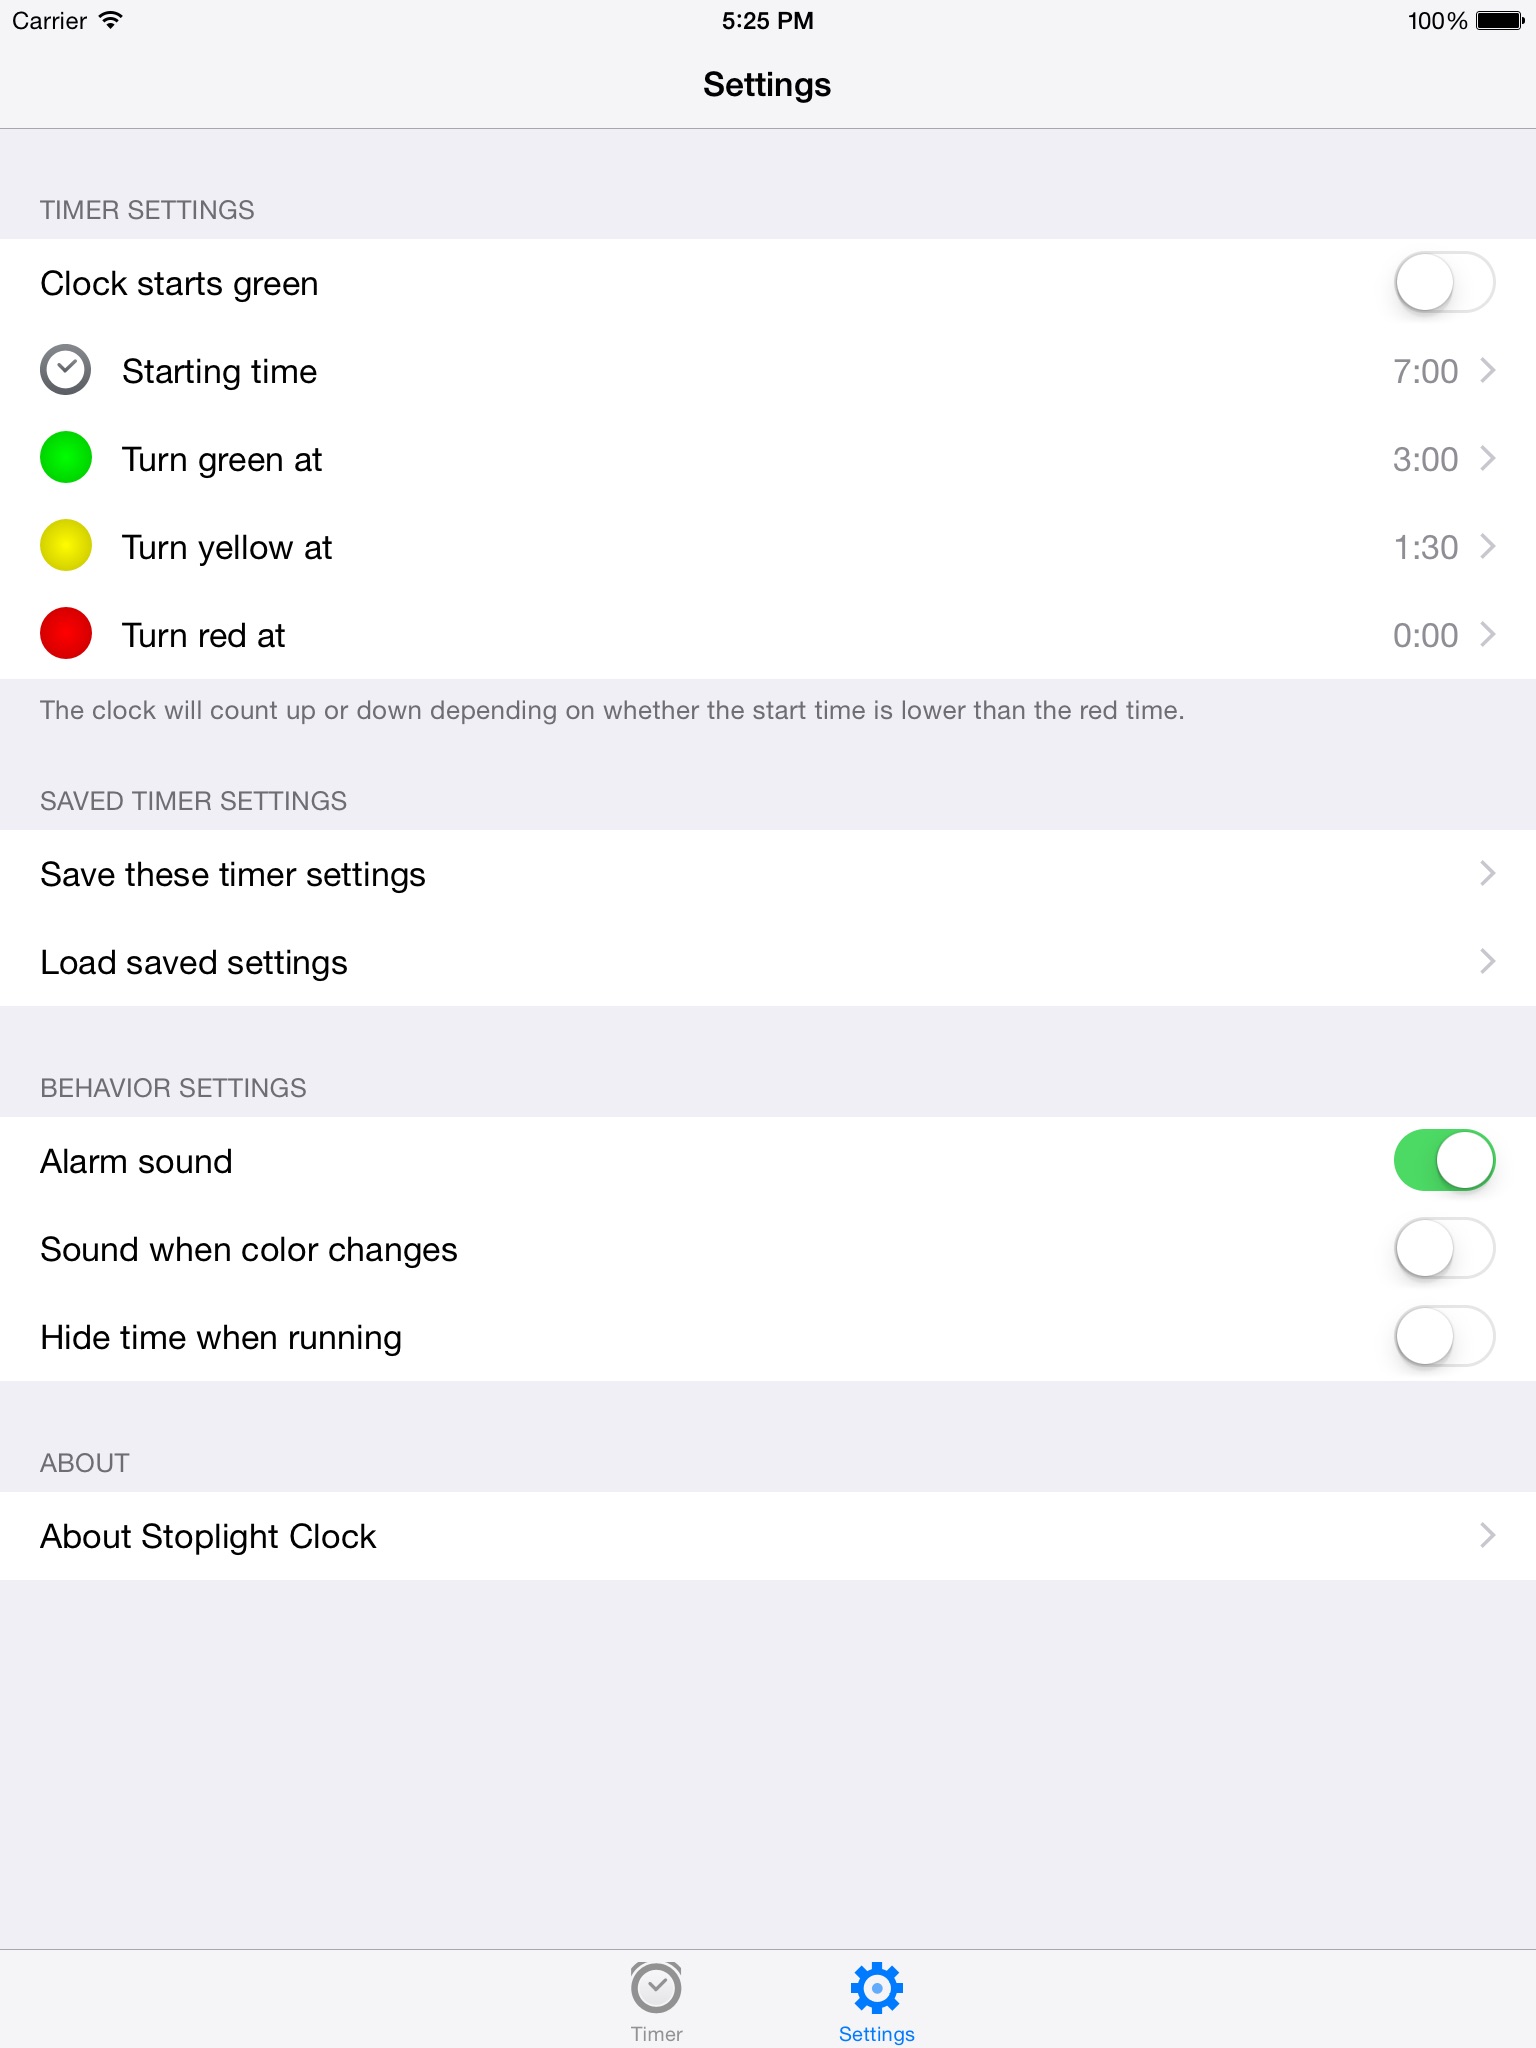Click the green circle indicator
Screen dimensions: 1536x2048
click(65, 458)
